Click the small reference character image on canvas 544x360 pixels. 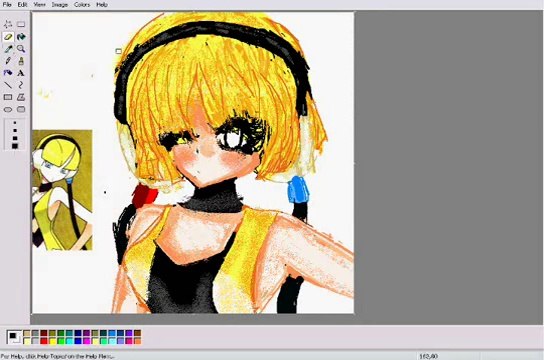[x=62, y=190]
